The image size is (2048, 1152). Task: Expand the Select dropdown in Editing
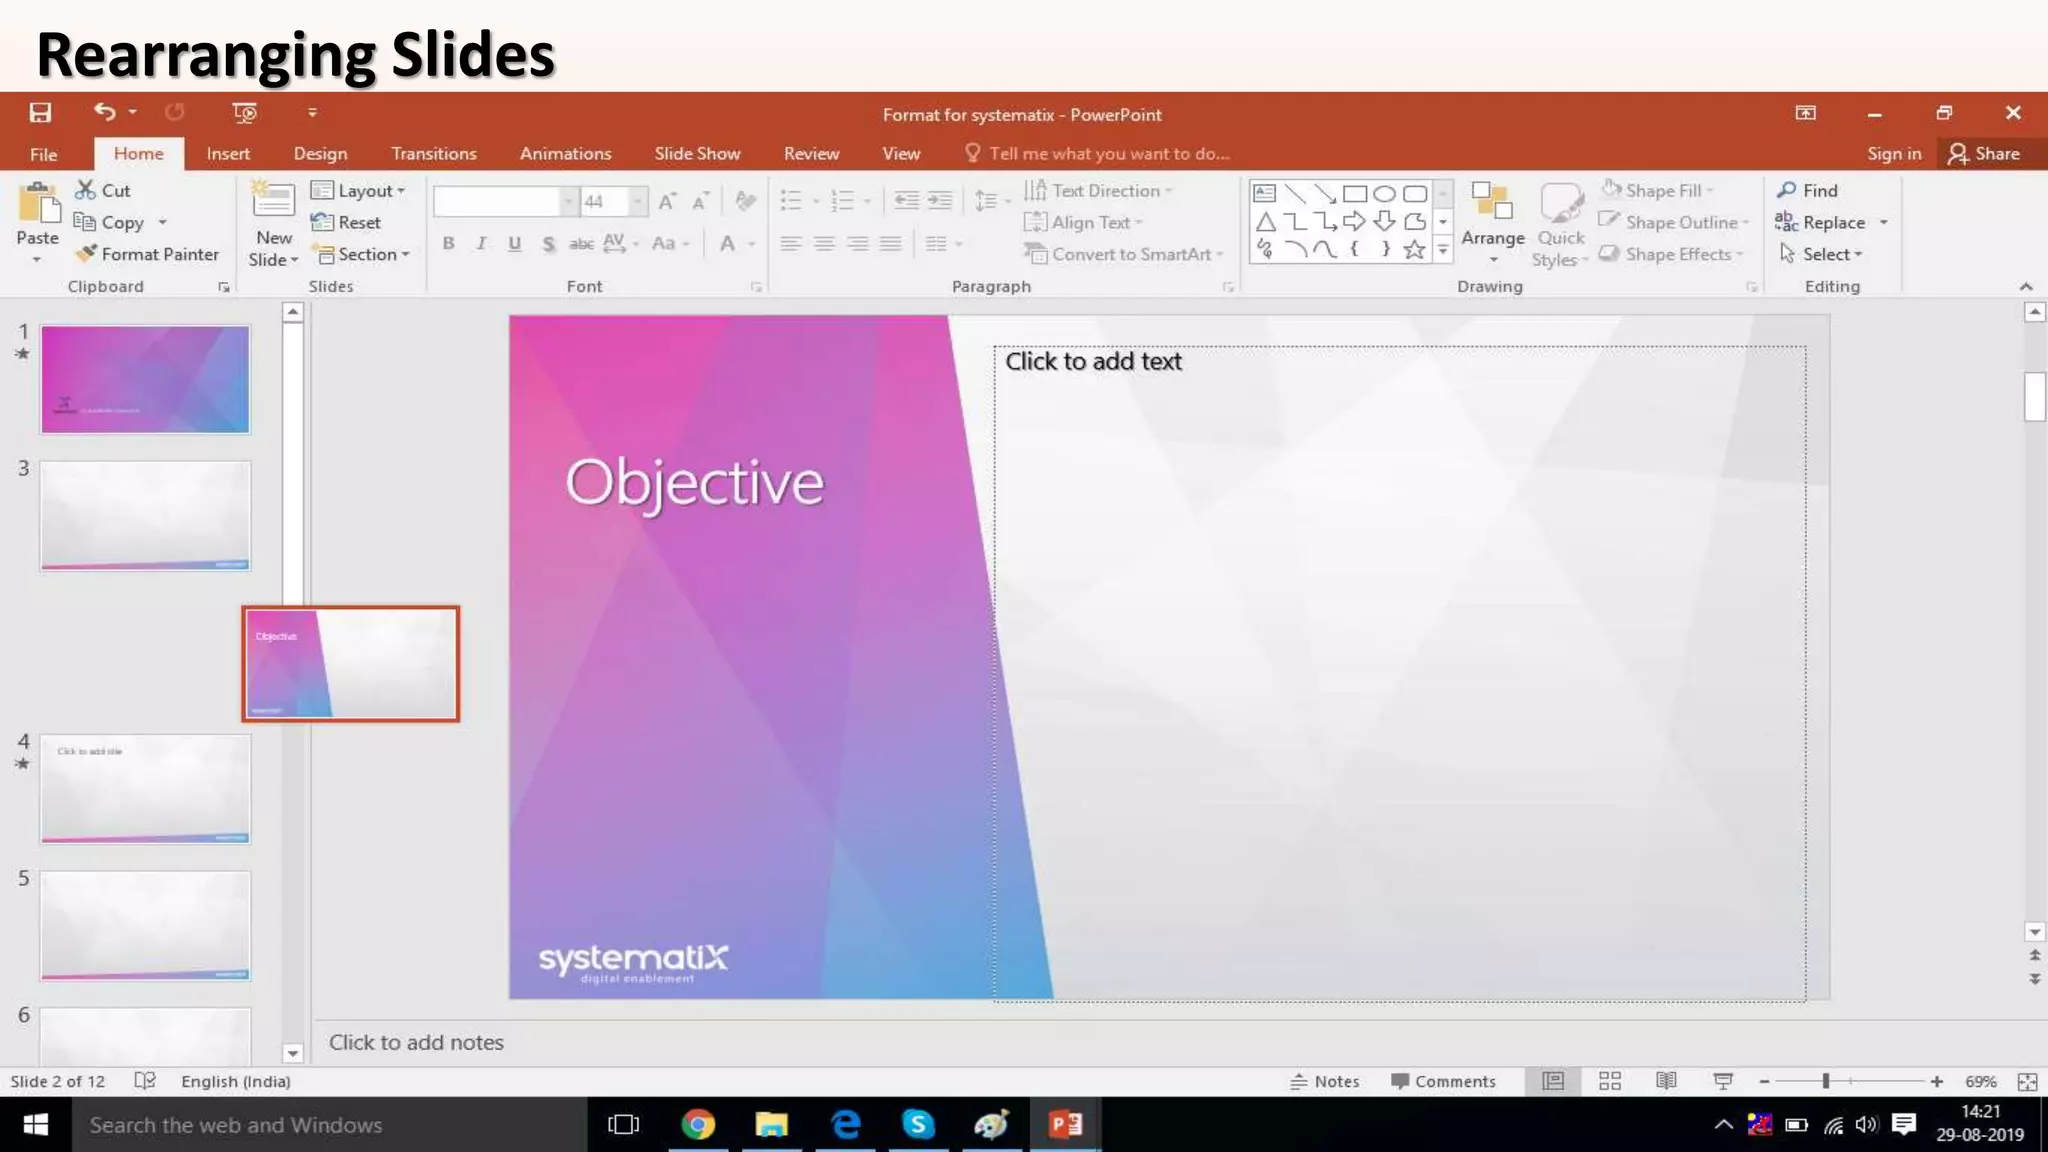[x=1829, y=254]
